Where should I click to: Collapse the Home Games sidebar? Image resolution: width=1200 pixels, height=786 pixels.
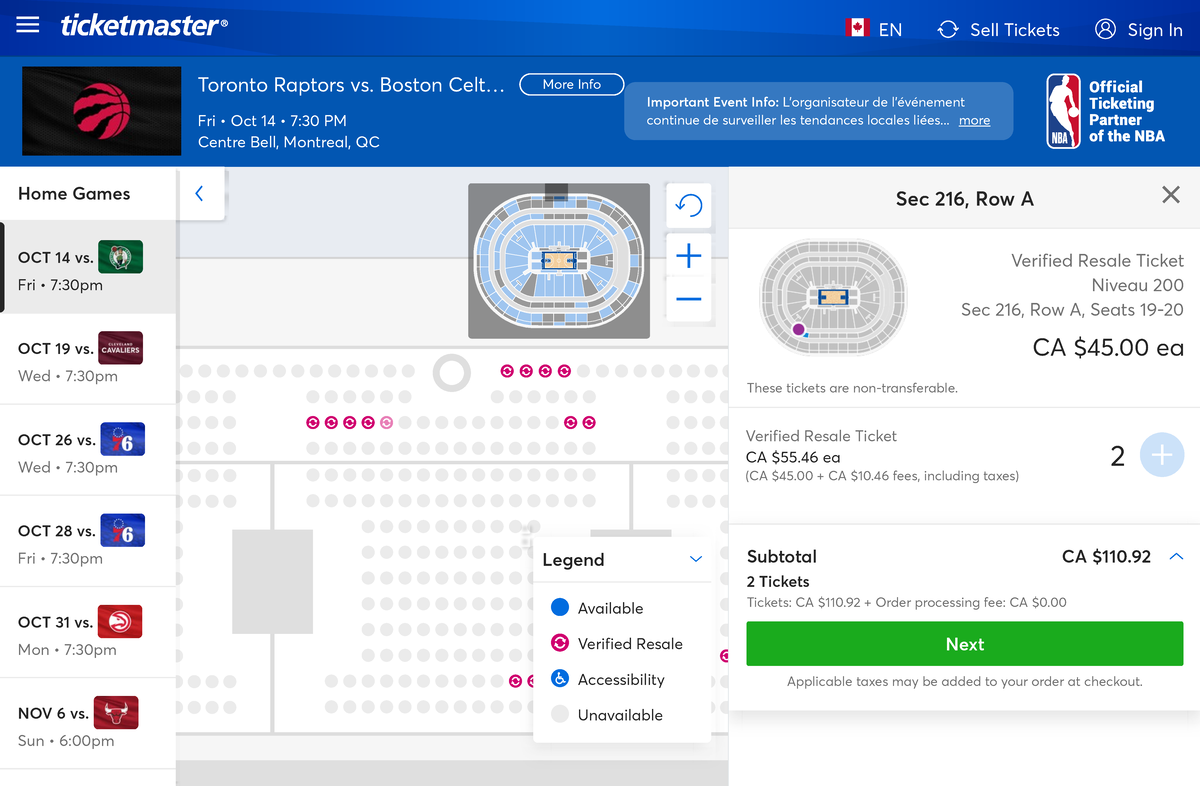pyautogui.click(x=199, y=194)
